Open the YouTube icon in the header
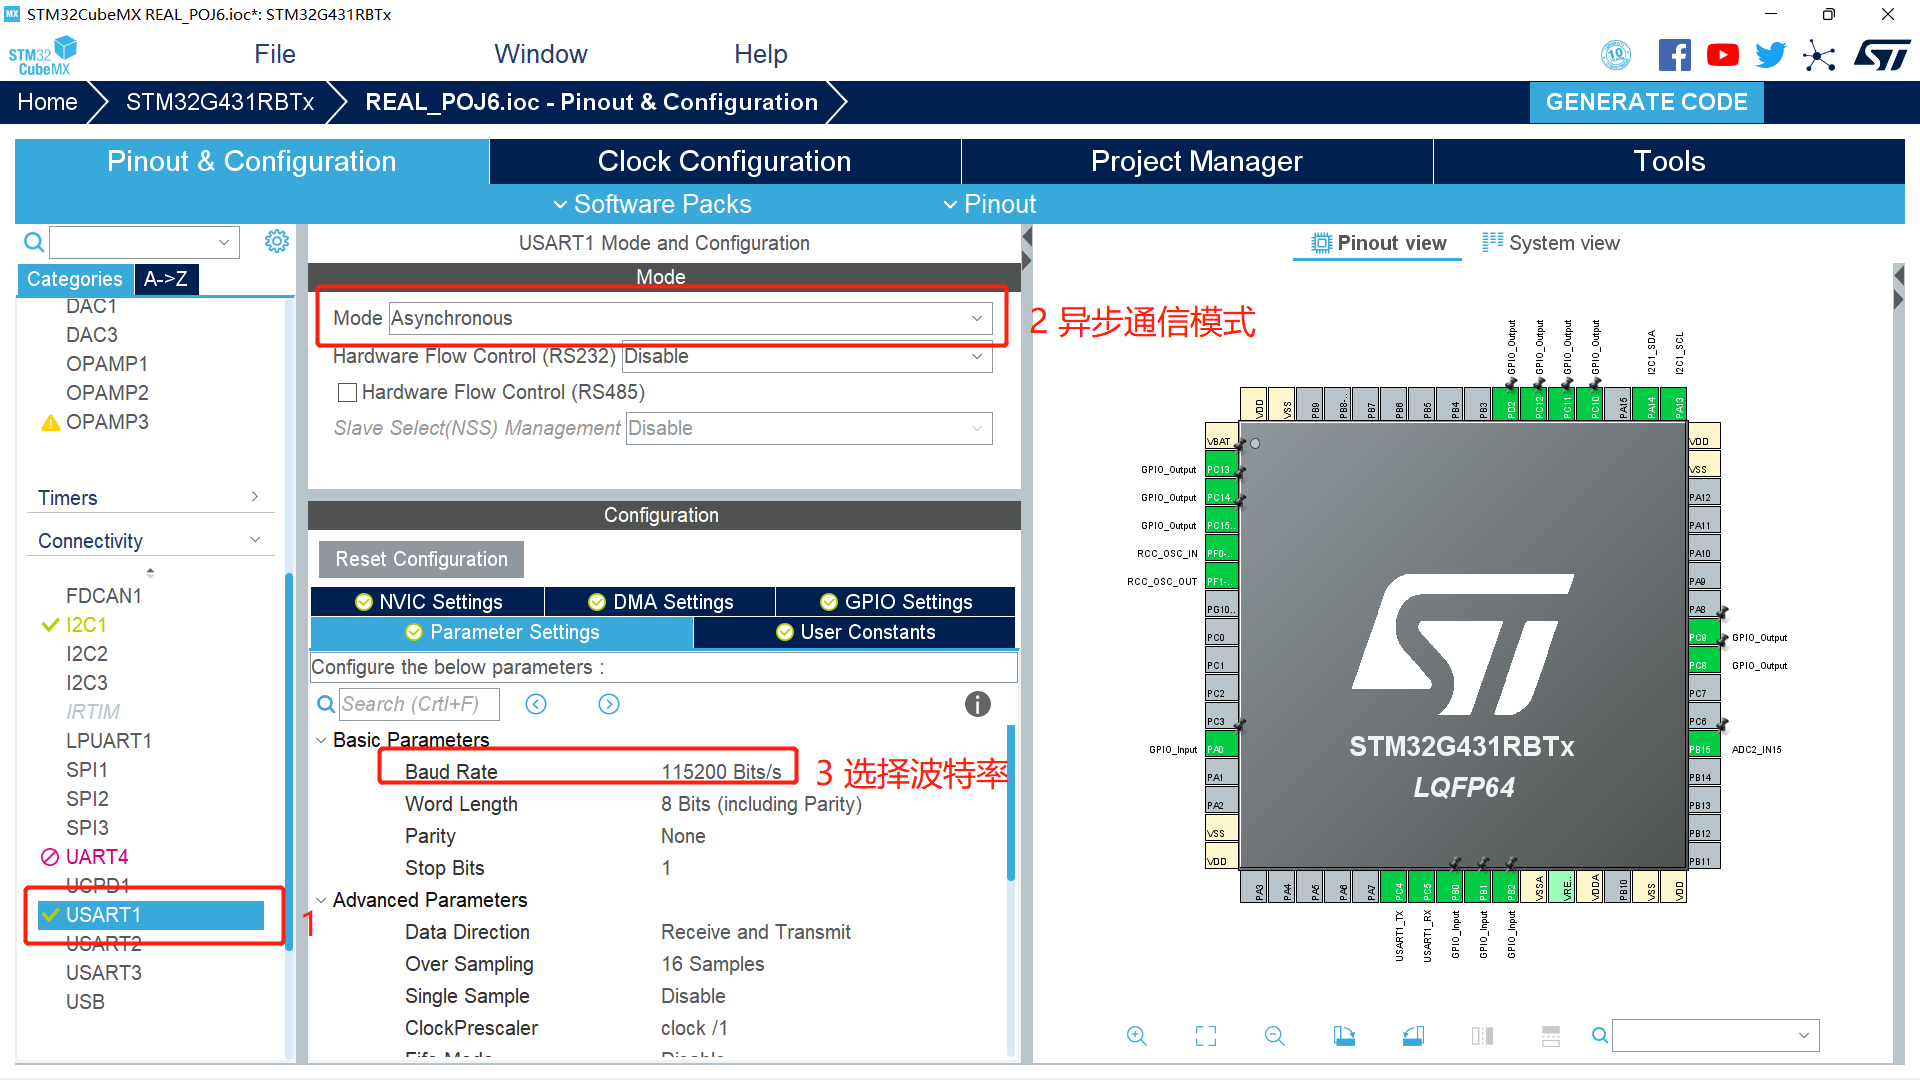Image resolution: width=1920 pixels, height=1080 pixels. tap(1722, 55)
